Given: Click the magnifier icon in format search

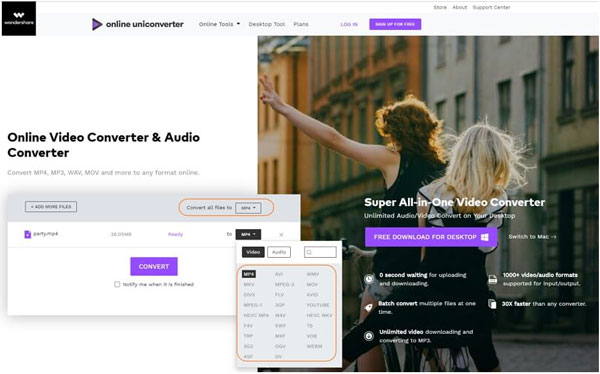Looking at the screenshot, I should click(309, 252).
